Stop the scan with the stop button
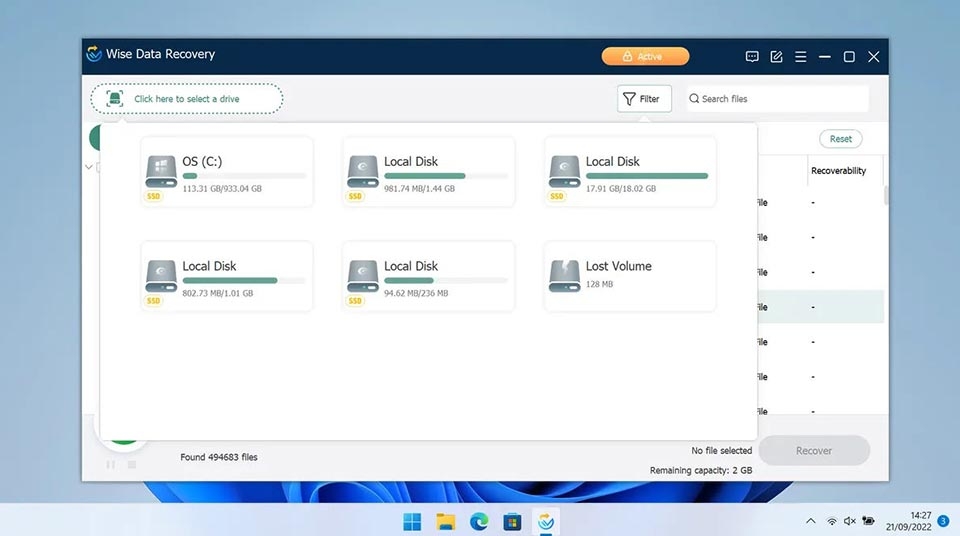 coord(132,465)
